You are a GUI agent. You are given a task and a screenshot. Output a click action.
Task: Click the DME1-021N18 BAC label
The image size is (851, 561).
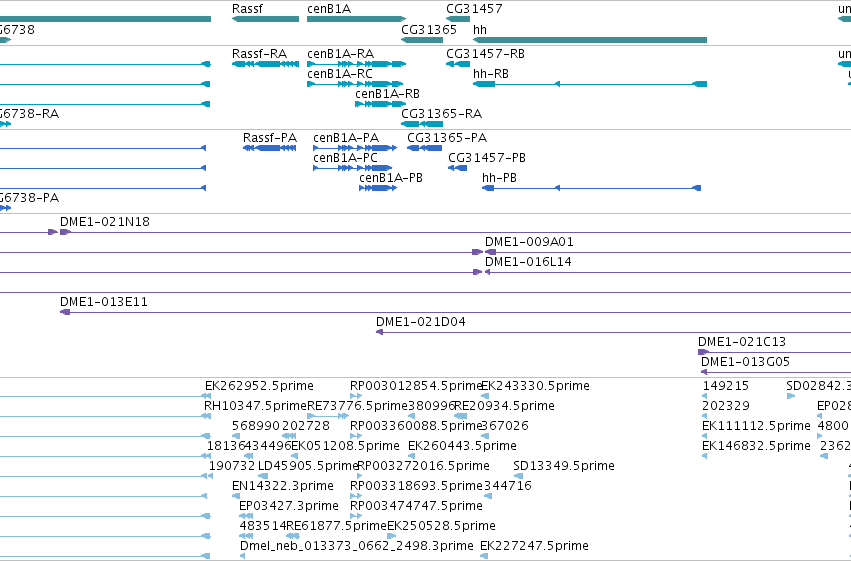[105, 222]
